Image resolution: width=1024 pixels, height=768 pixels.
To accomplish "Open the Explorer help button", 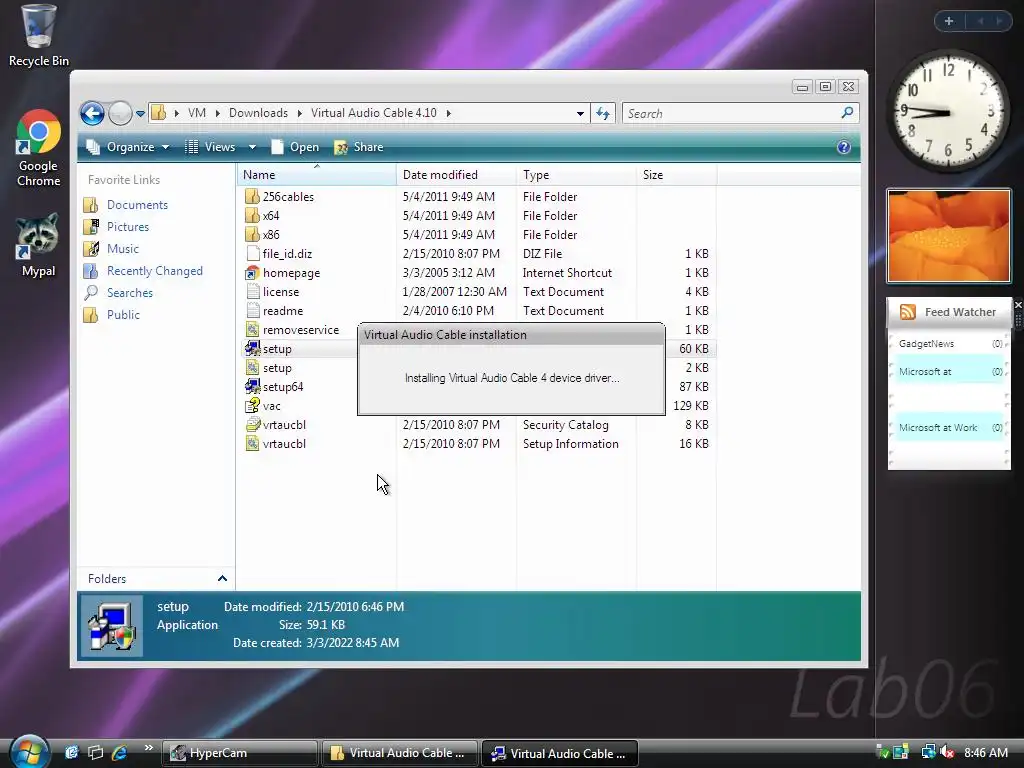I will (x=844, y=147).
